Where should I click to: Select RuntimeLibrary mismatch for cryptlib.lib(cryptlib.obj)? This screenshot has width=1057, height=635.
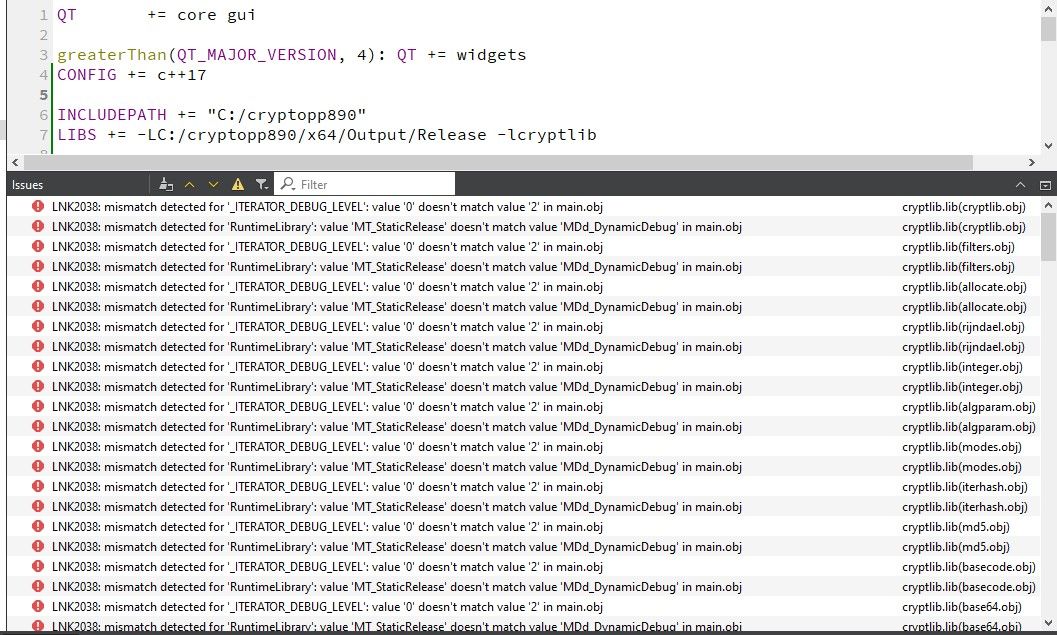point(523,226)
